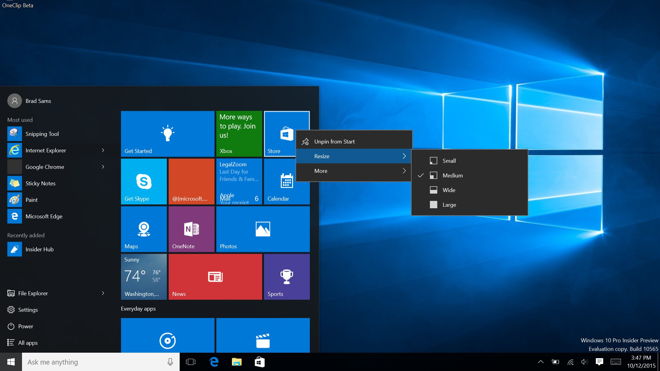Select the Wide tile size
660x371 pixels.
click(470, 190)
